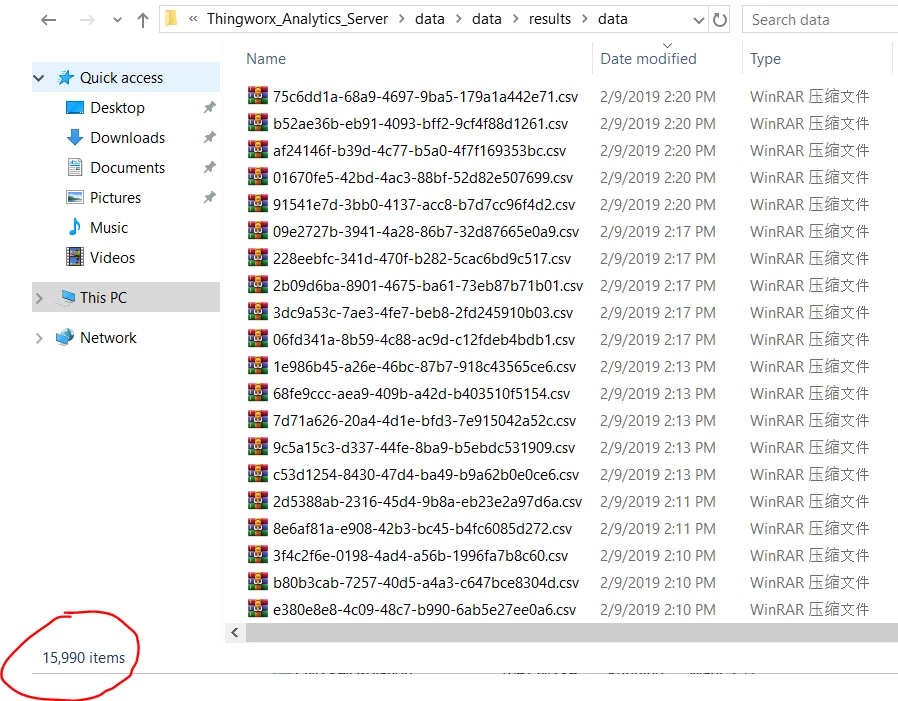The width and height of the screenshot is (898, 701).
Task: Click the forward navigation arrow
Action: tap(87, 20)
